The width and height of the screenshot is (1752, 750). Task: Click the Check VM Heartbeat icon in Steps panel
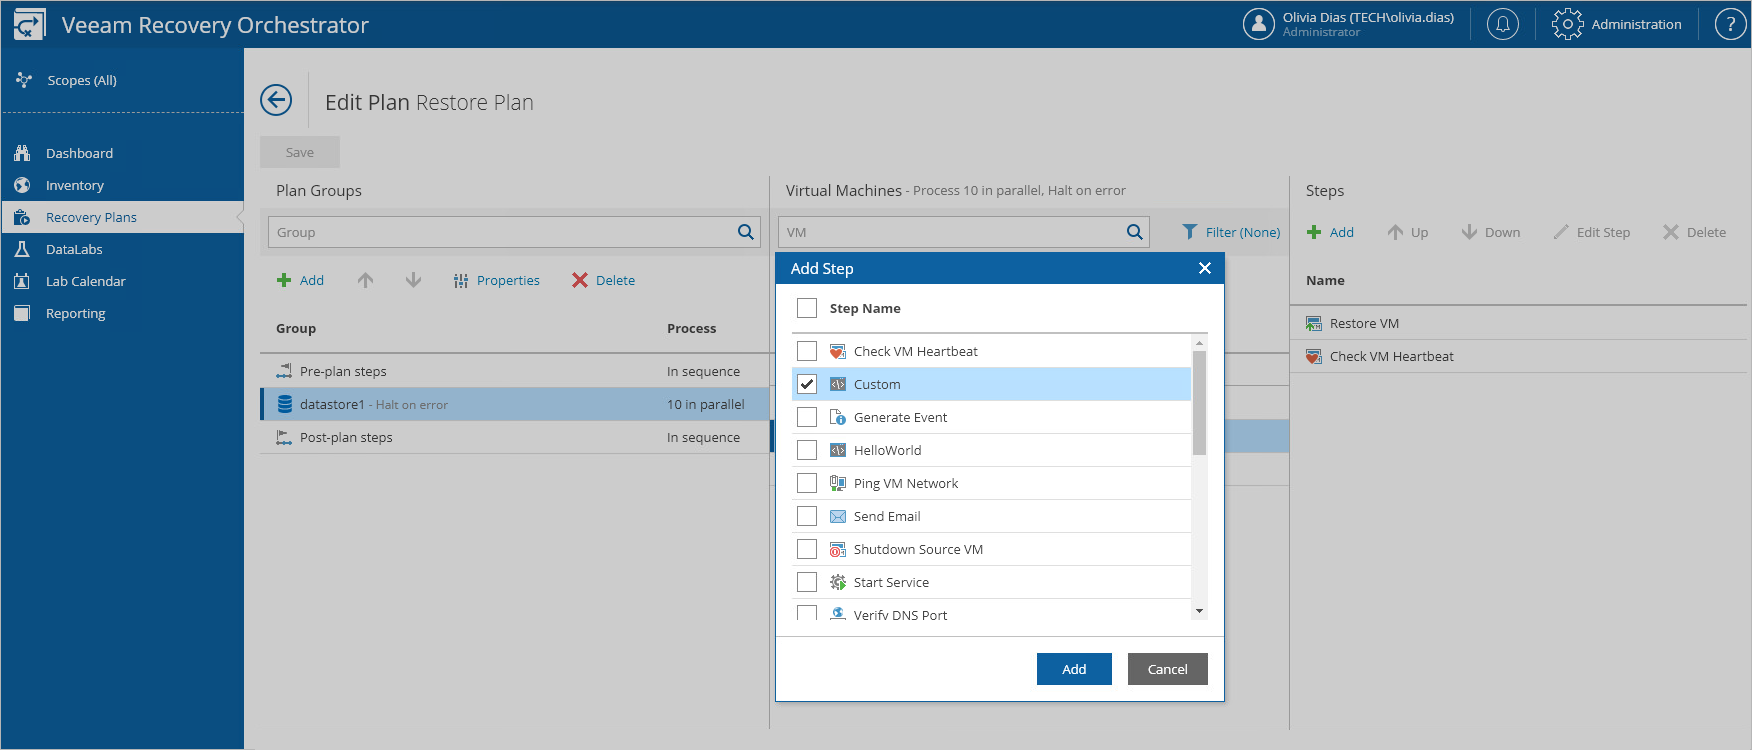click(1314, 356)
